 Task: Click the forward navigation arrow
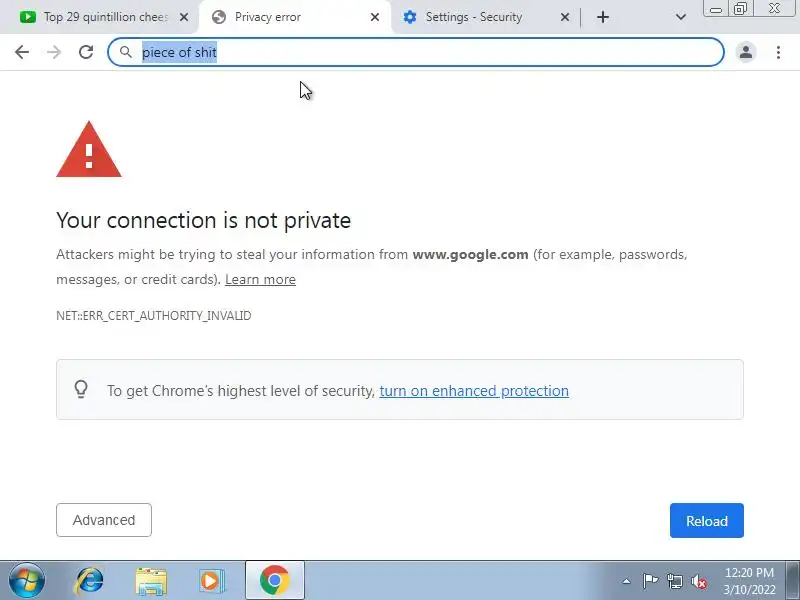54,52
